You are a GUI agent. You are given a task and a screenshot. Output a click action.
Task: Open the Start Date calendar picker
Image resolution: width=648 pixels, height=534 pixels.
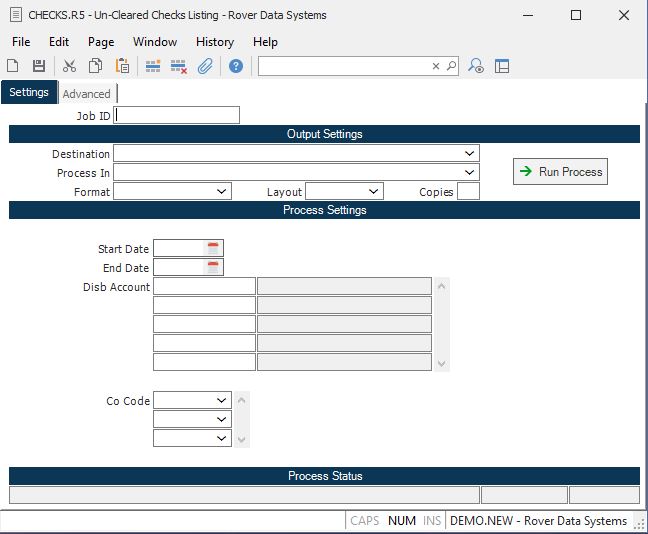(x=213, y=248)
